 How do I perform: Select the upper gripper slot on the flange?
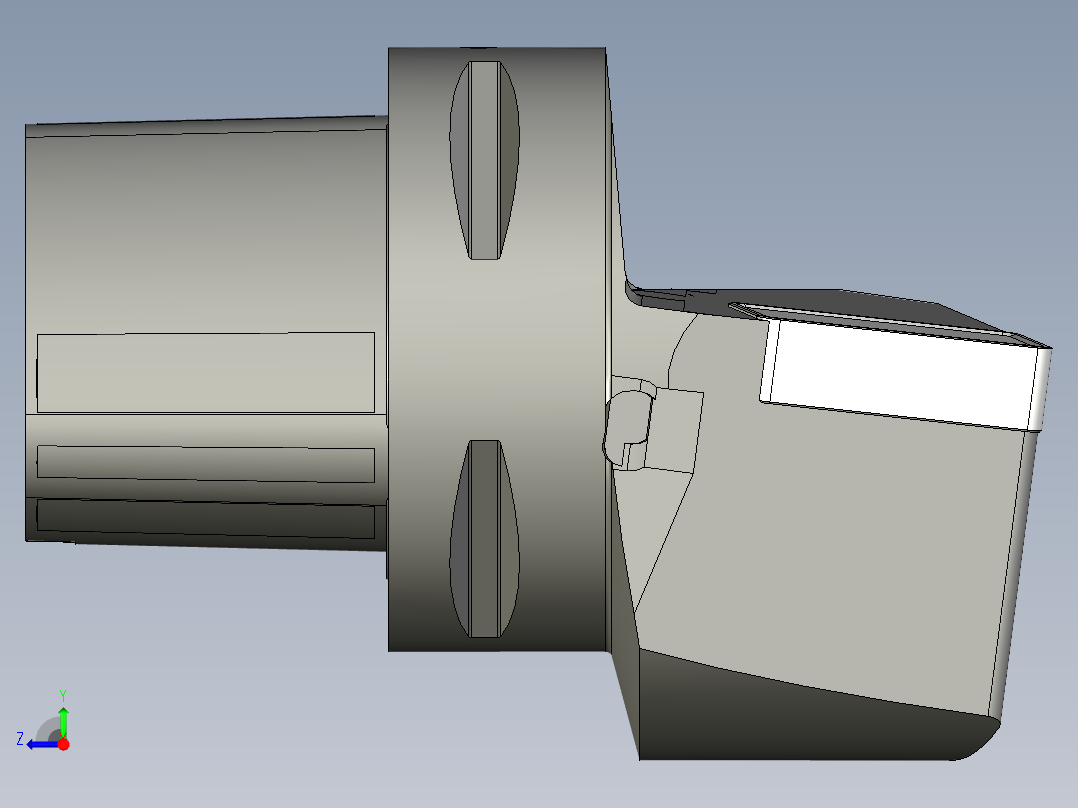click(485, 160)
